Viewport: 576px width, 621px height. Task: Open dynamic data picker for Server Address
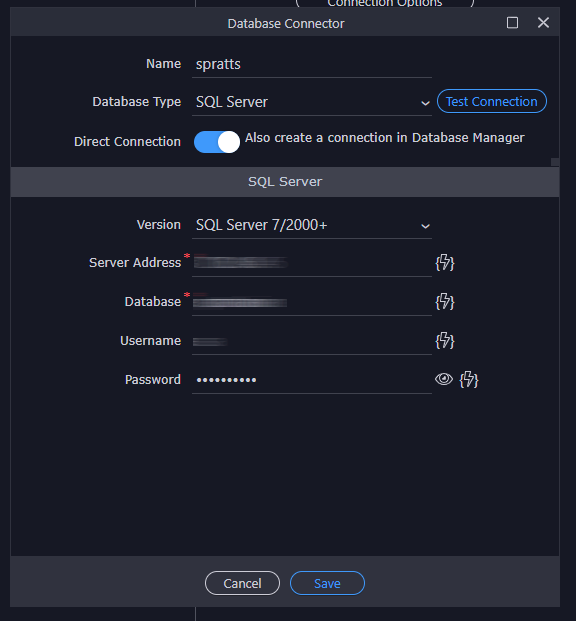444,262
